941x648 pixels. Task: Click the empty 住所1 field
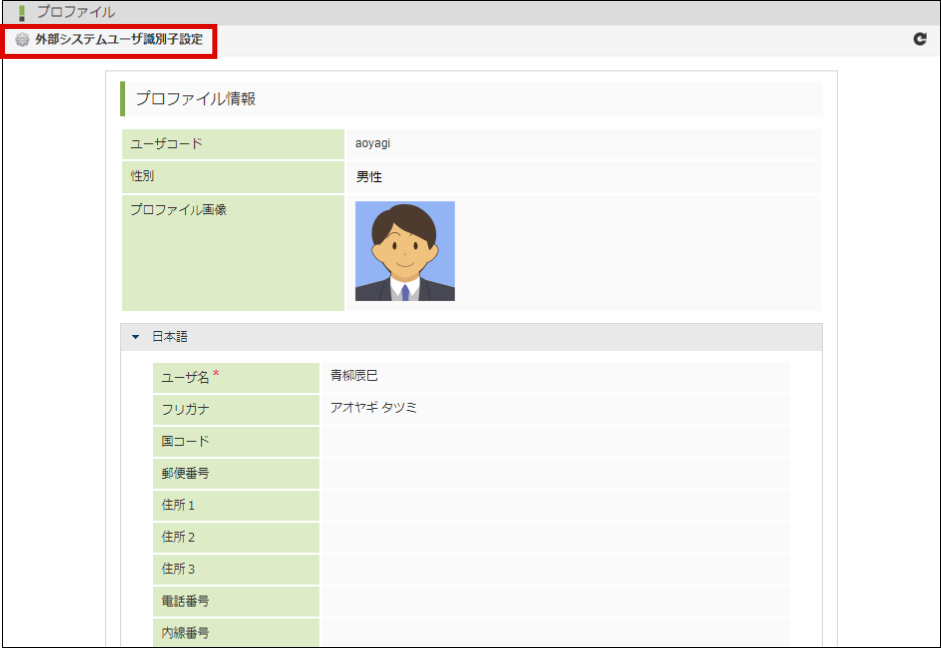click(x=554, y=505)
